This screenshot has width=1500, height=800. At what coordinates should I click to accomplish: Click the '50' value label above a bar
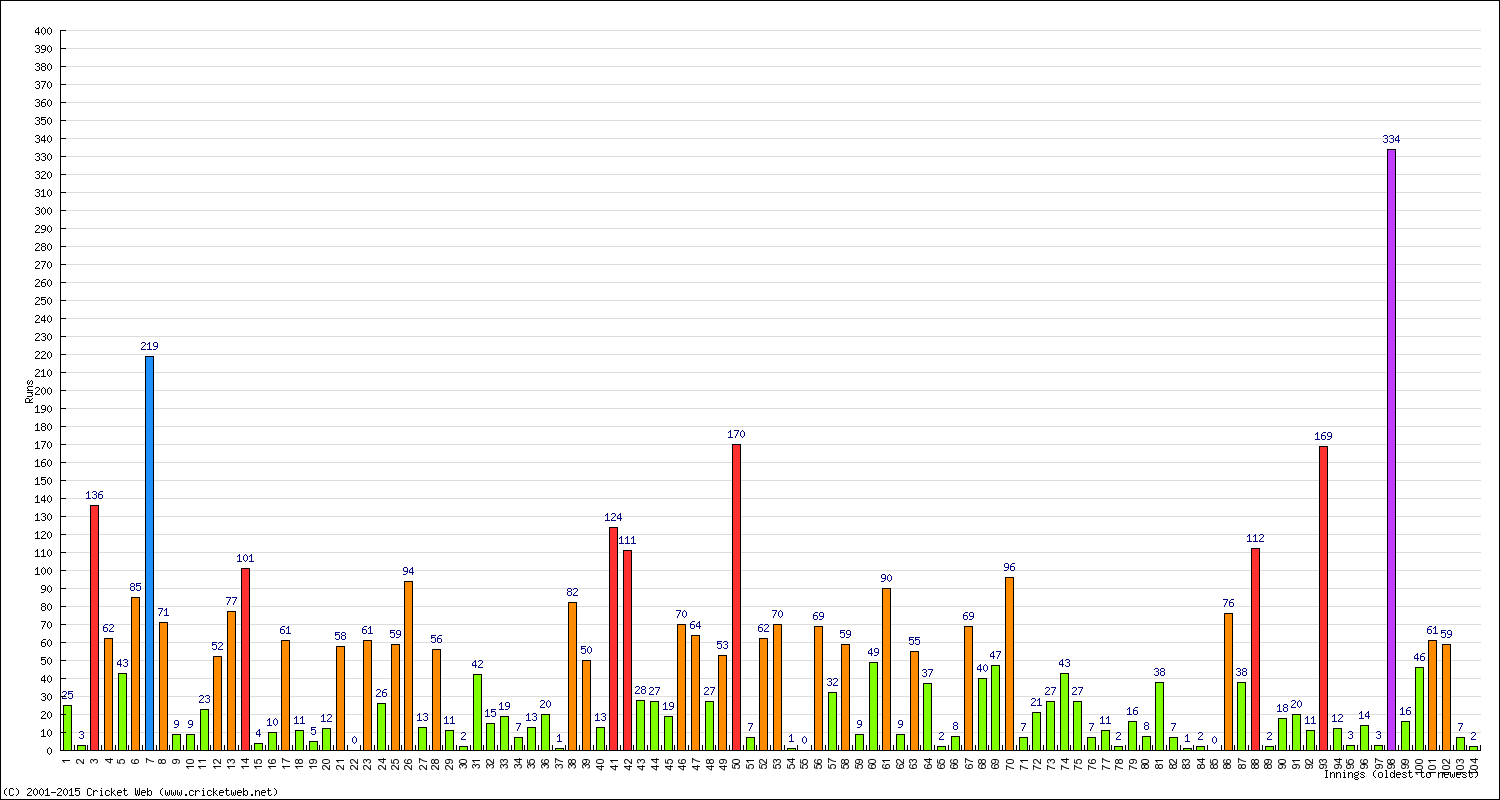(x=586, y=650)
